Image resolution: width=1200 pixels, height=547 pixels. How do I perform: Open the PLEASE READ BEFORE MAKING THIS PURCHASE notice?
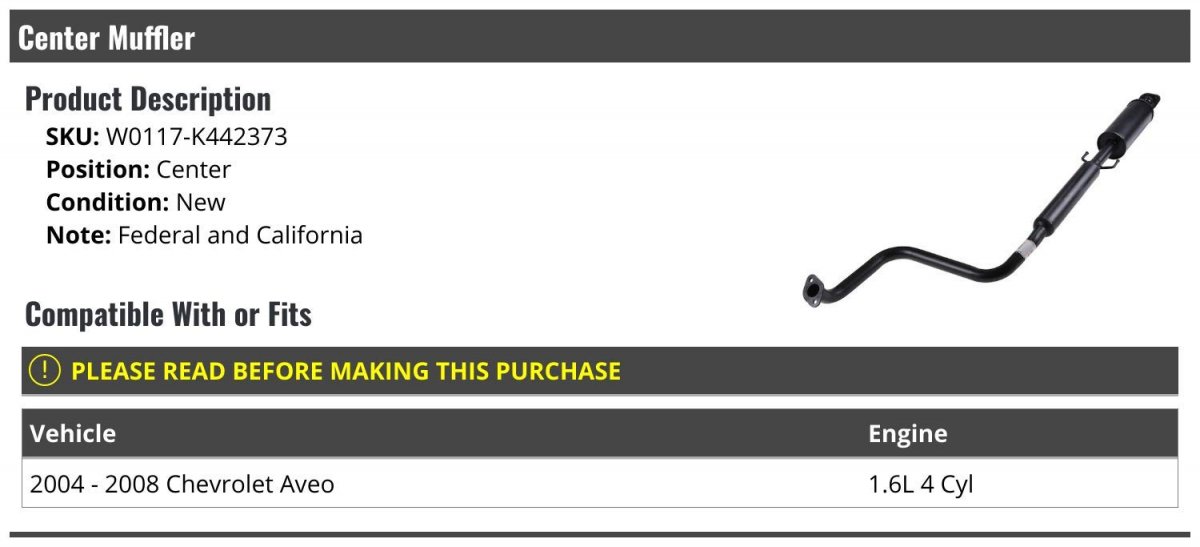click(x=346, y=371)
